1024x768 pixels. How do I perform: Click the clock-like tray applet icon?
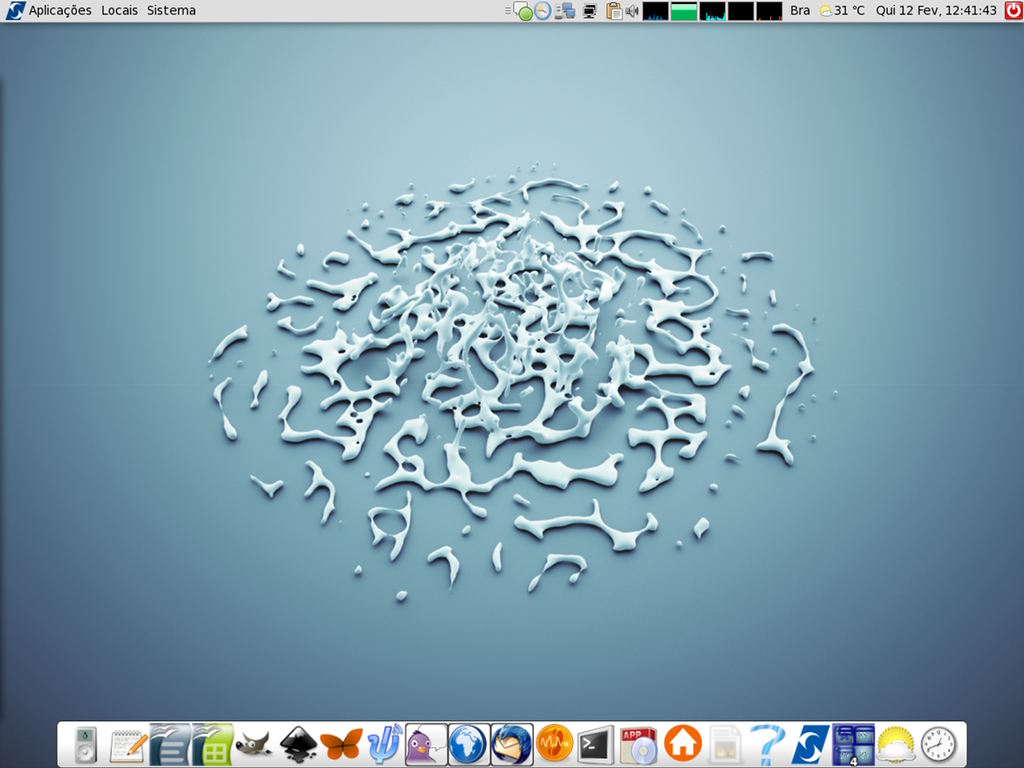[543, 11]
